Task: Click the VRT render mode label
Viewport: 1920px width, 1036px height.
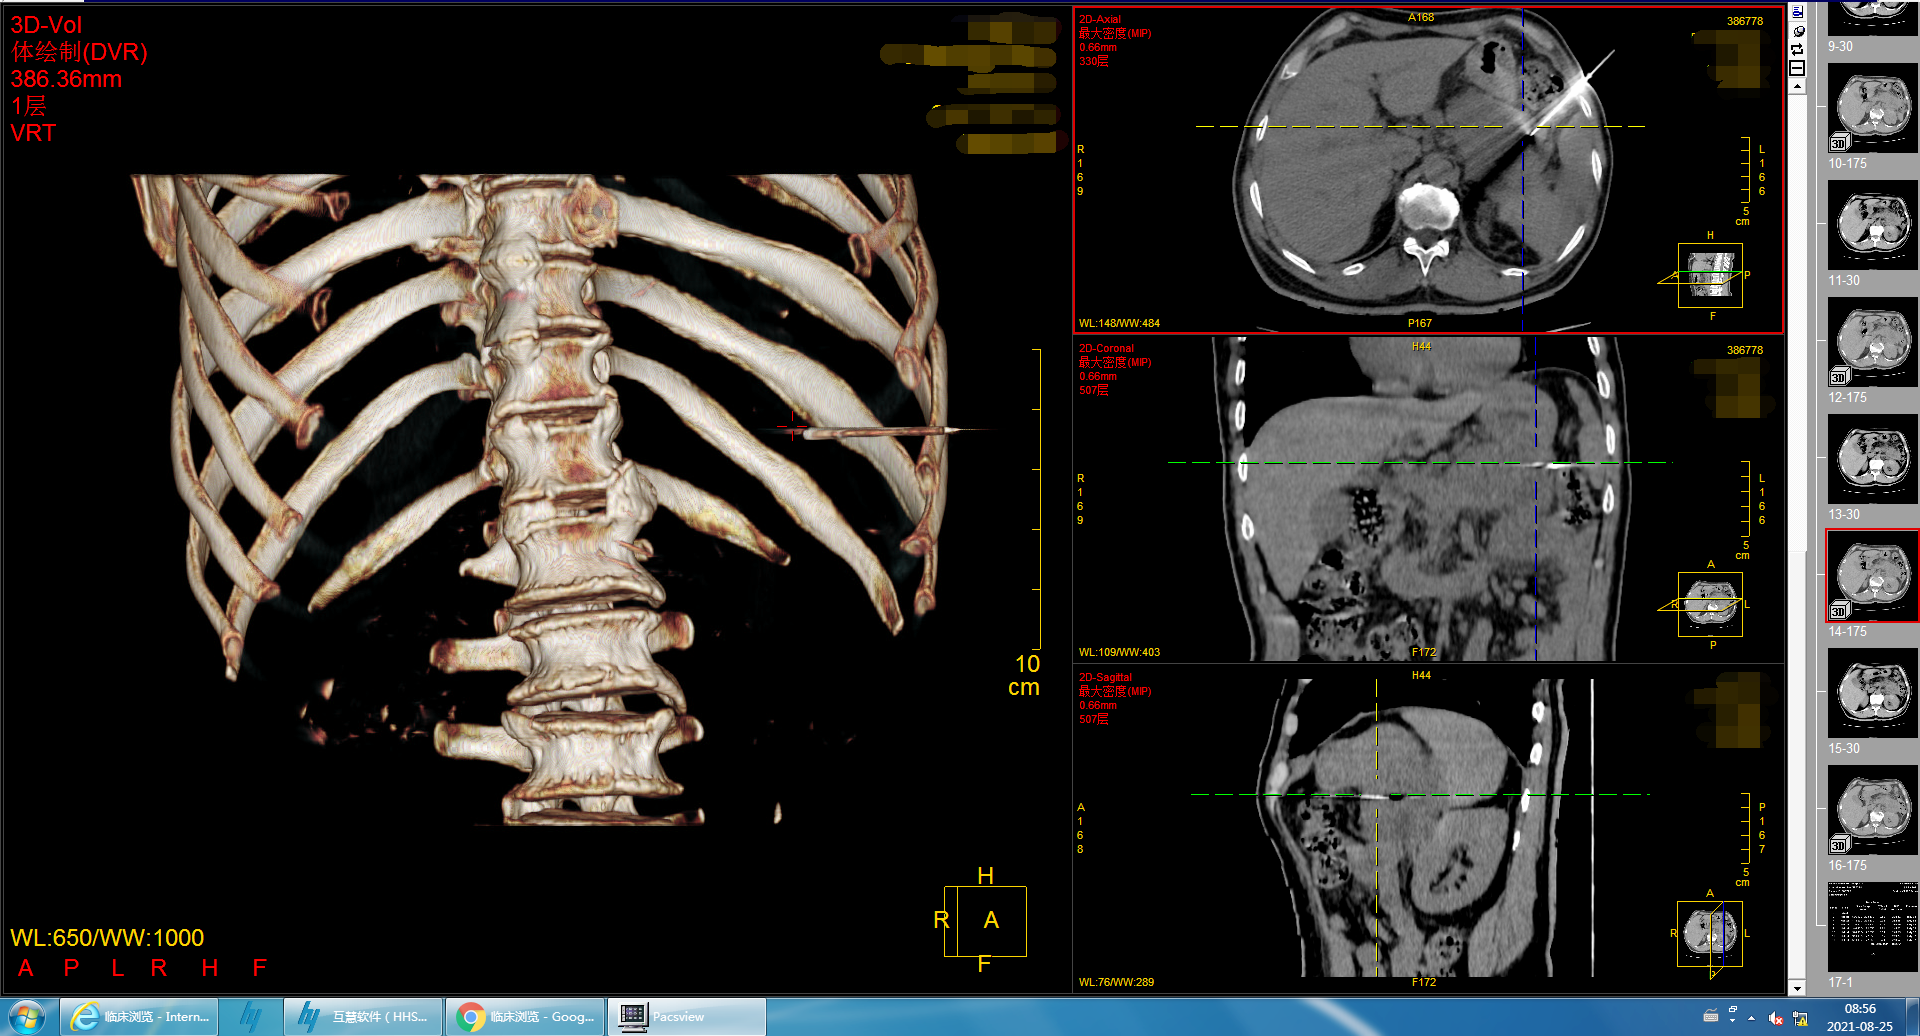Action: [33, 133]
